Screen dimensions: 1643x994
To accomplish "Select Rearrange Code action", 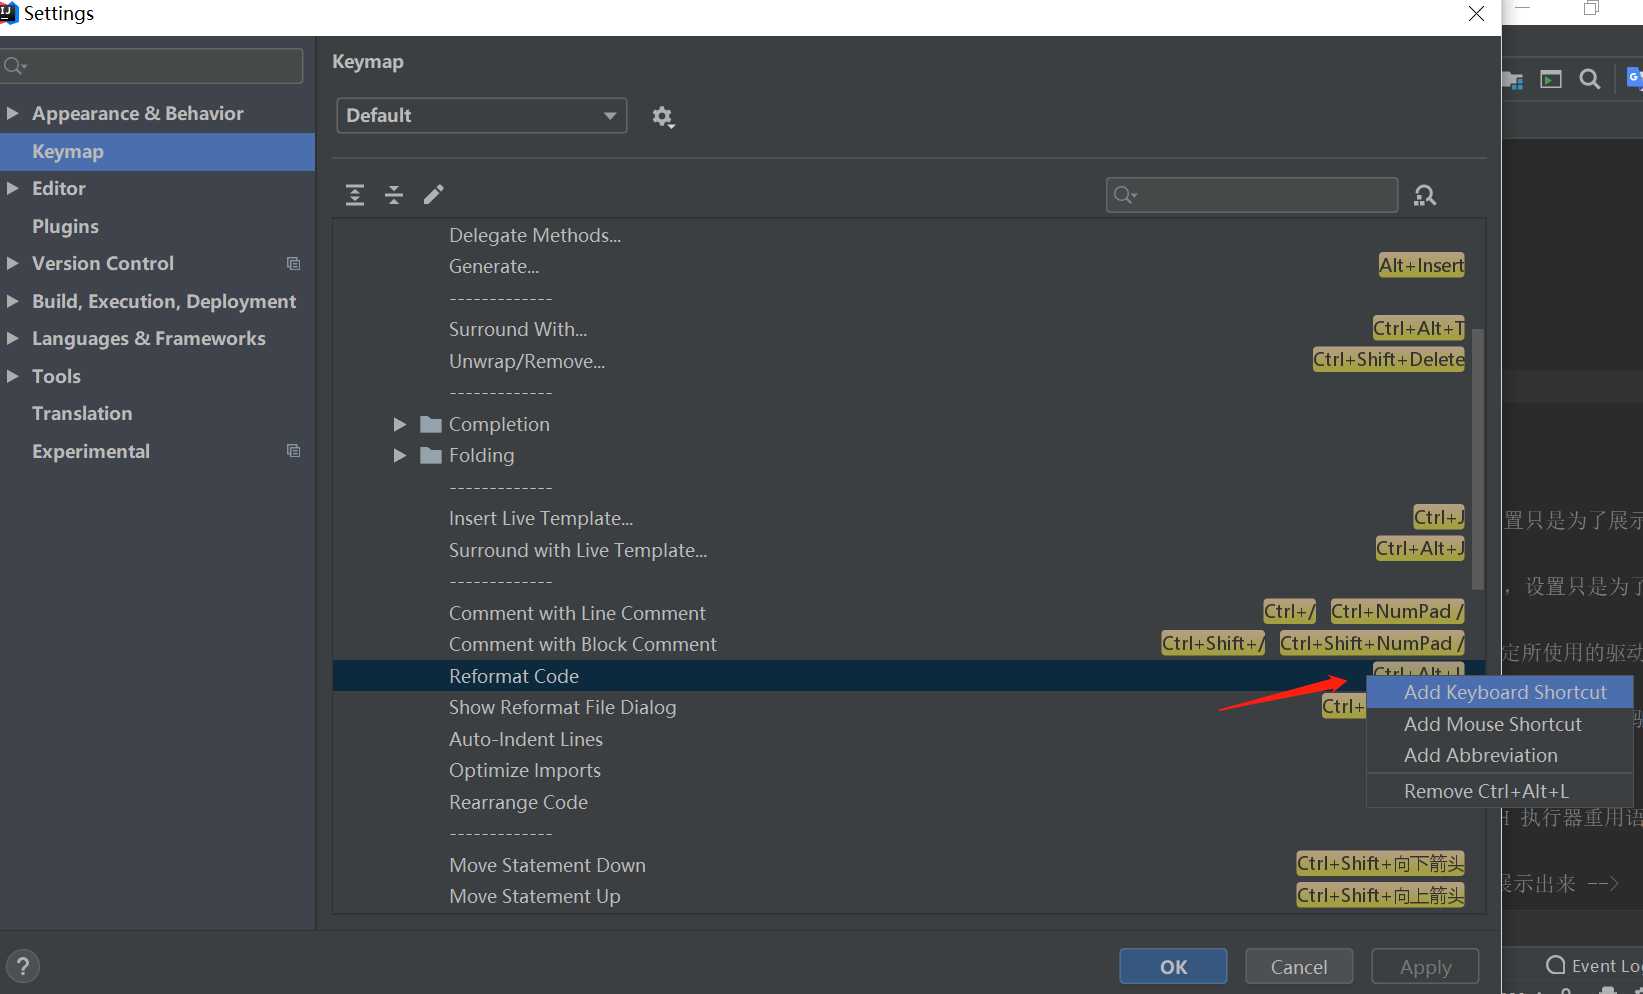I will (518, 803).
